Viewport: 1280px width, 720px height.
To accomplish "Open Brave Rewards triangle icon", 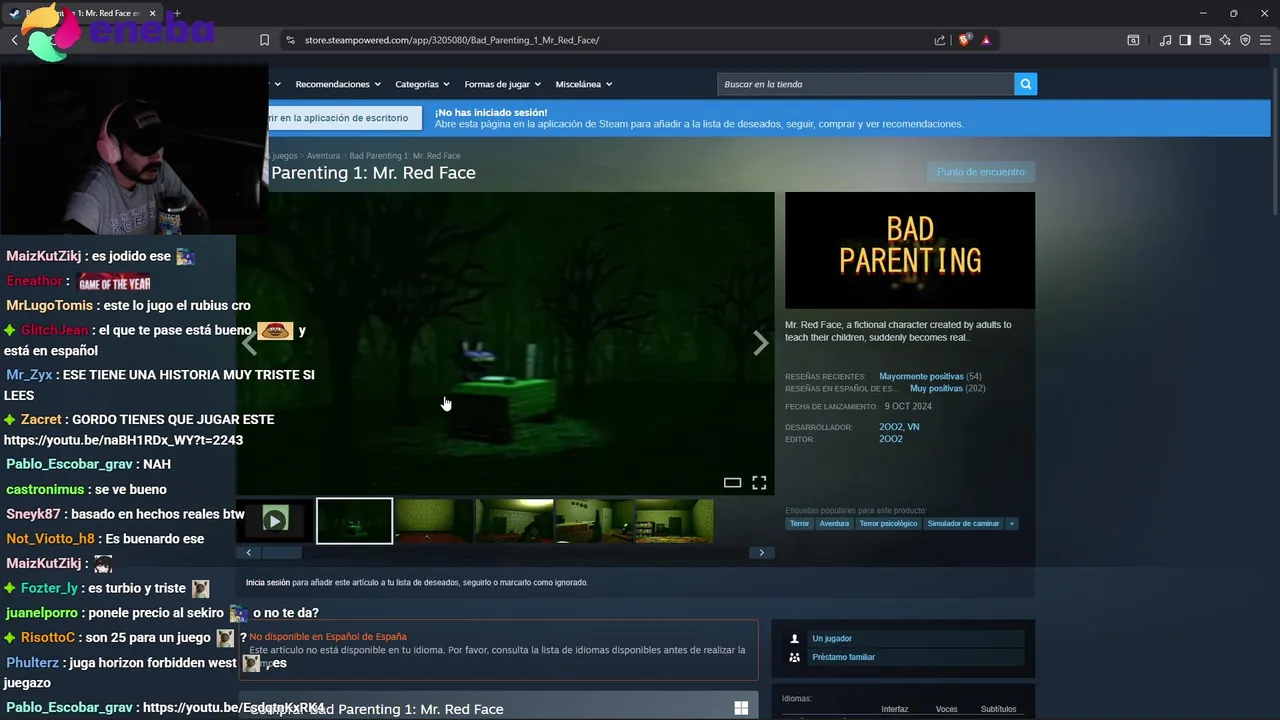I will [x=986, y=40].
